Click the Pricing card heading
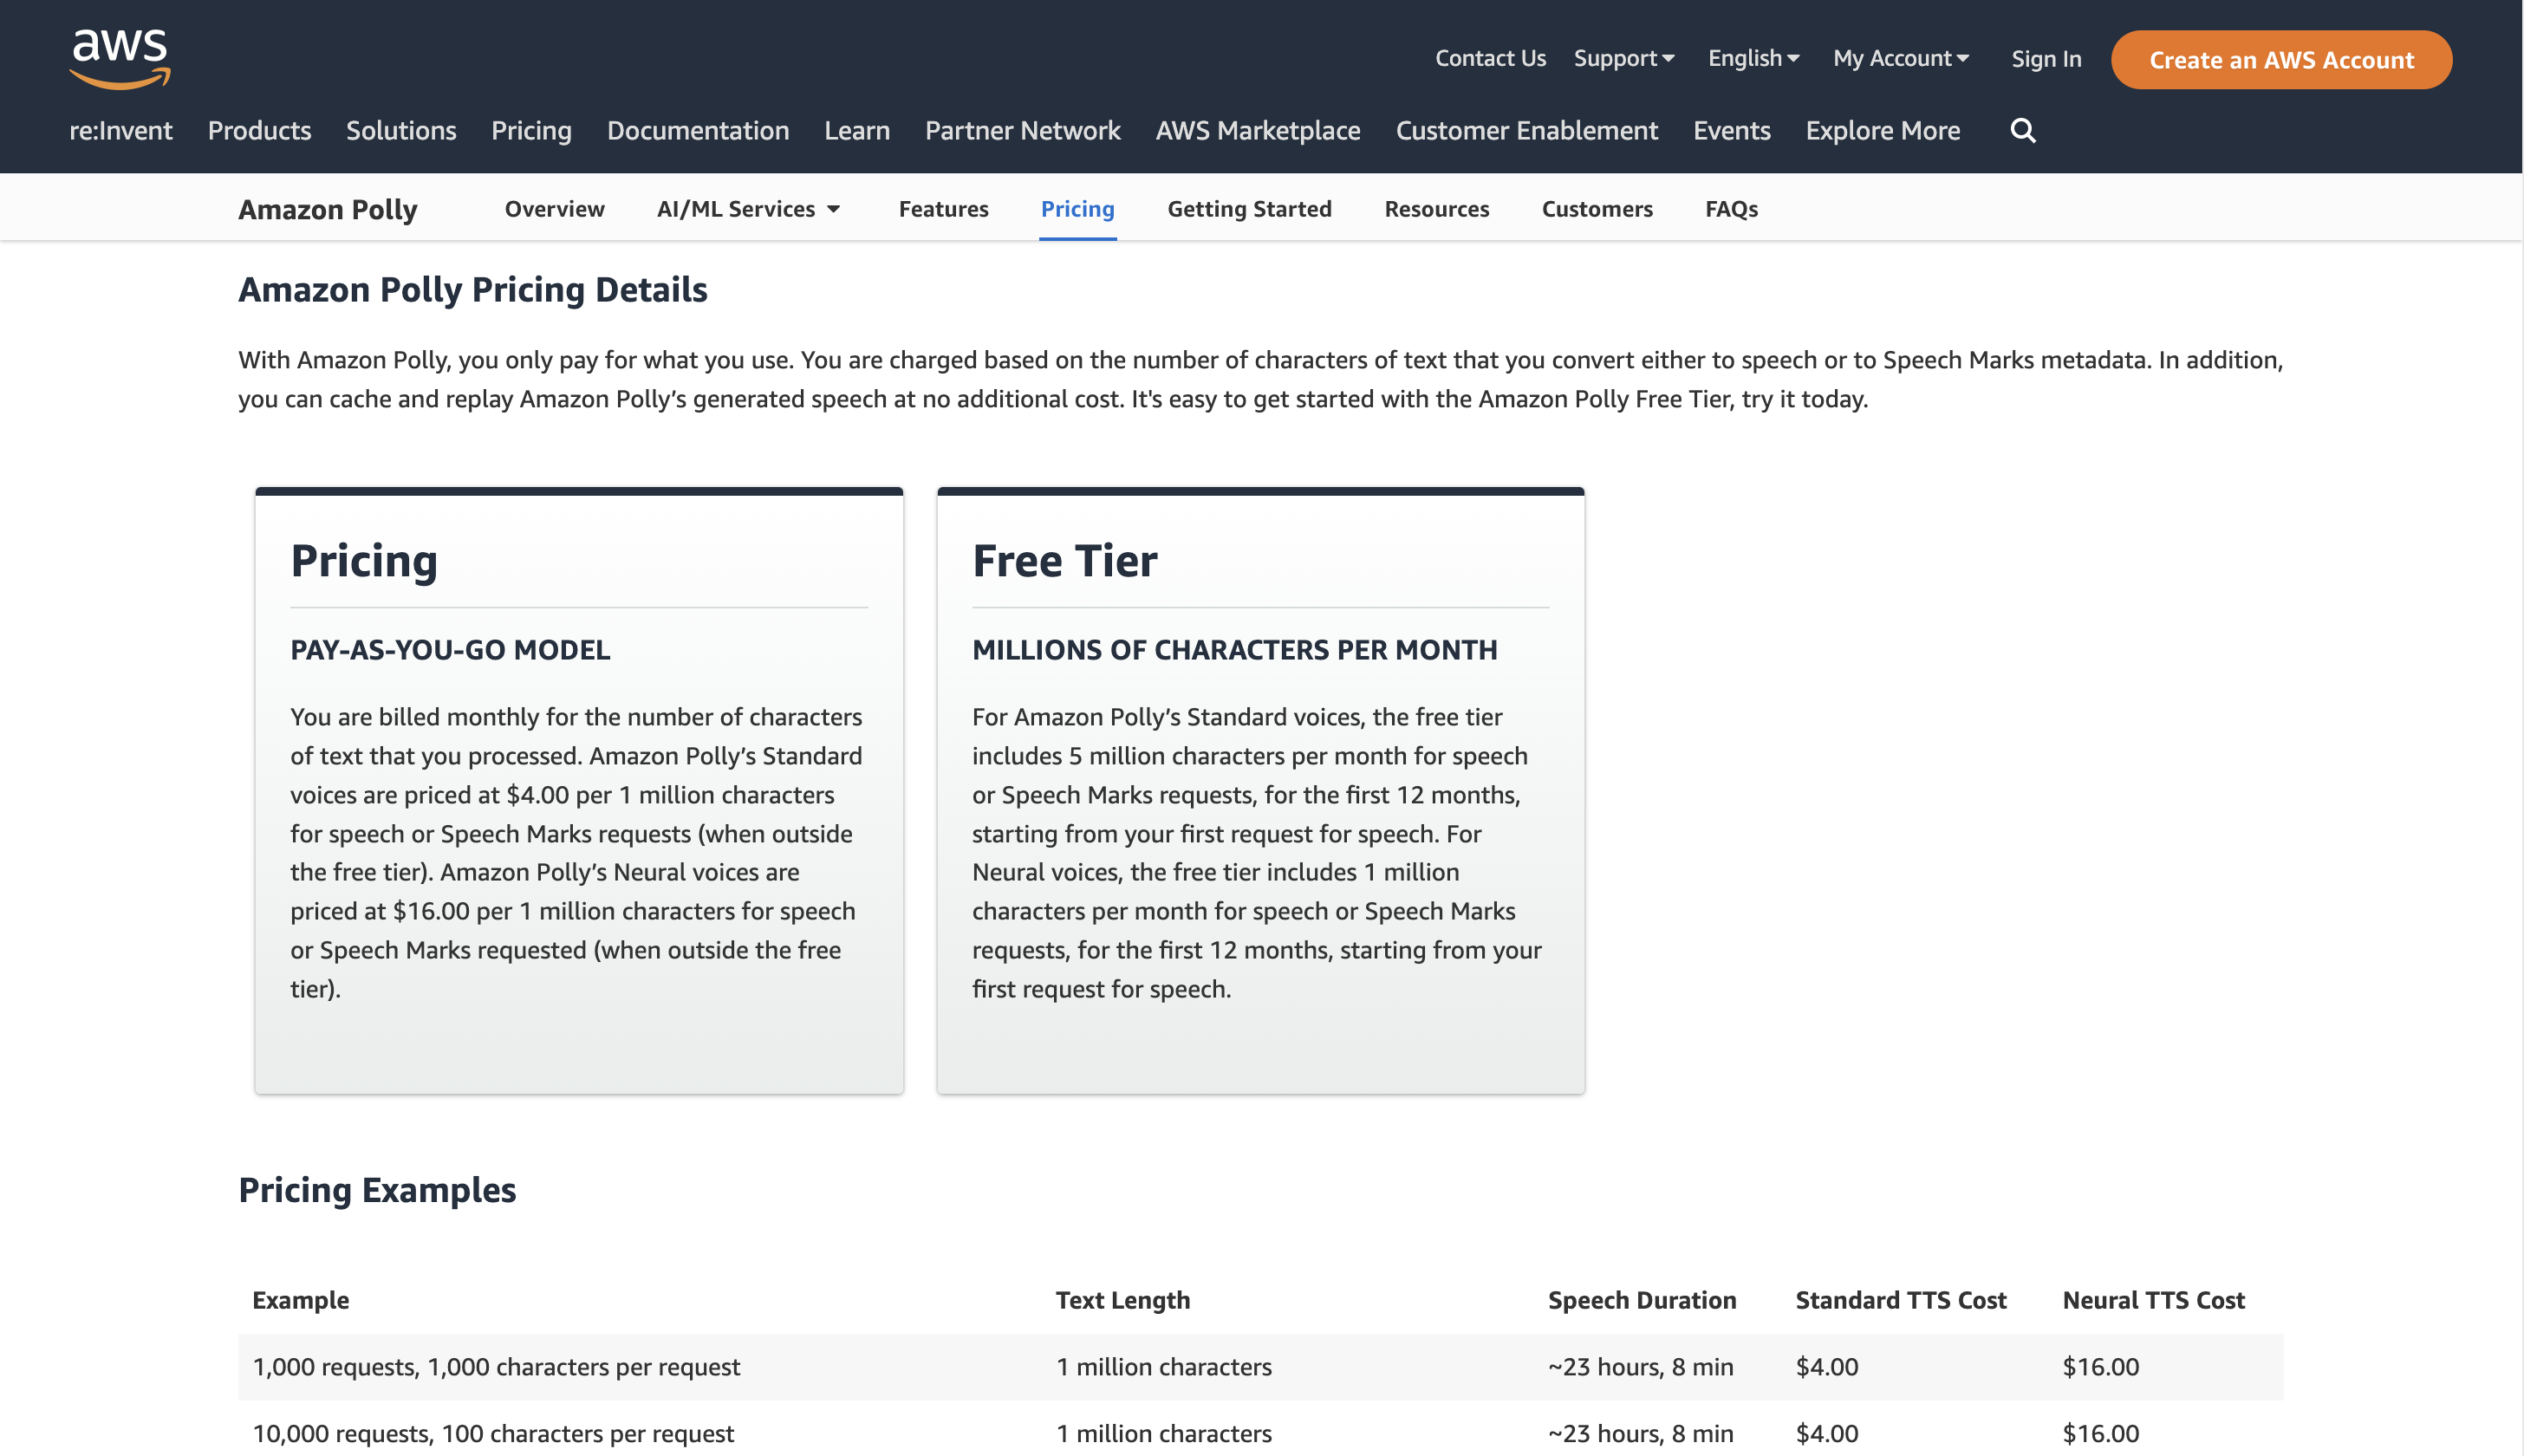Image resolution: width=2524 pixels, height=1456 pixels. pos(364,561)
